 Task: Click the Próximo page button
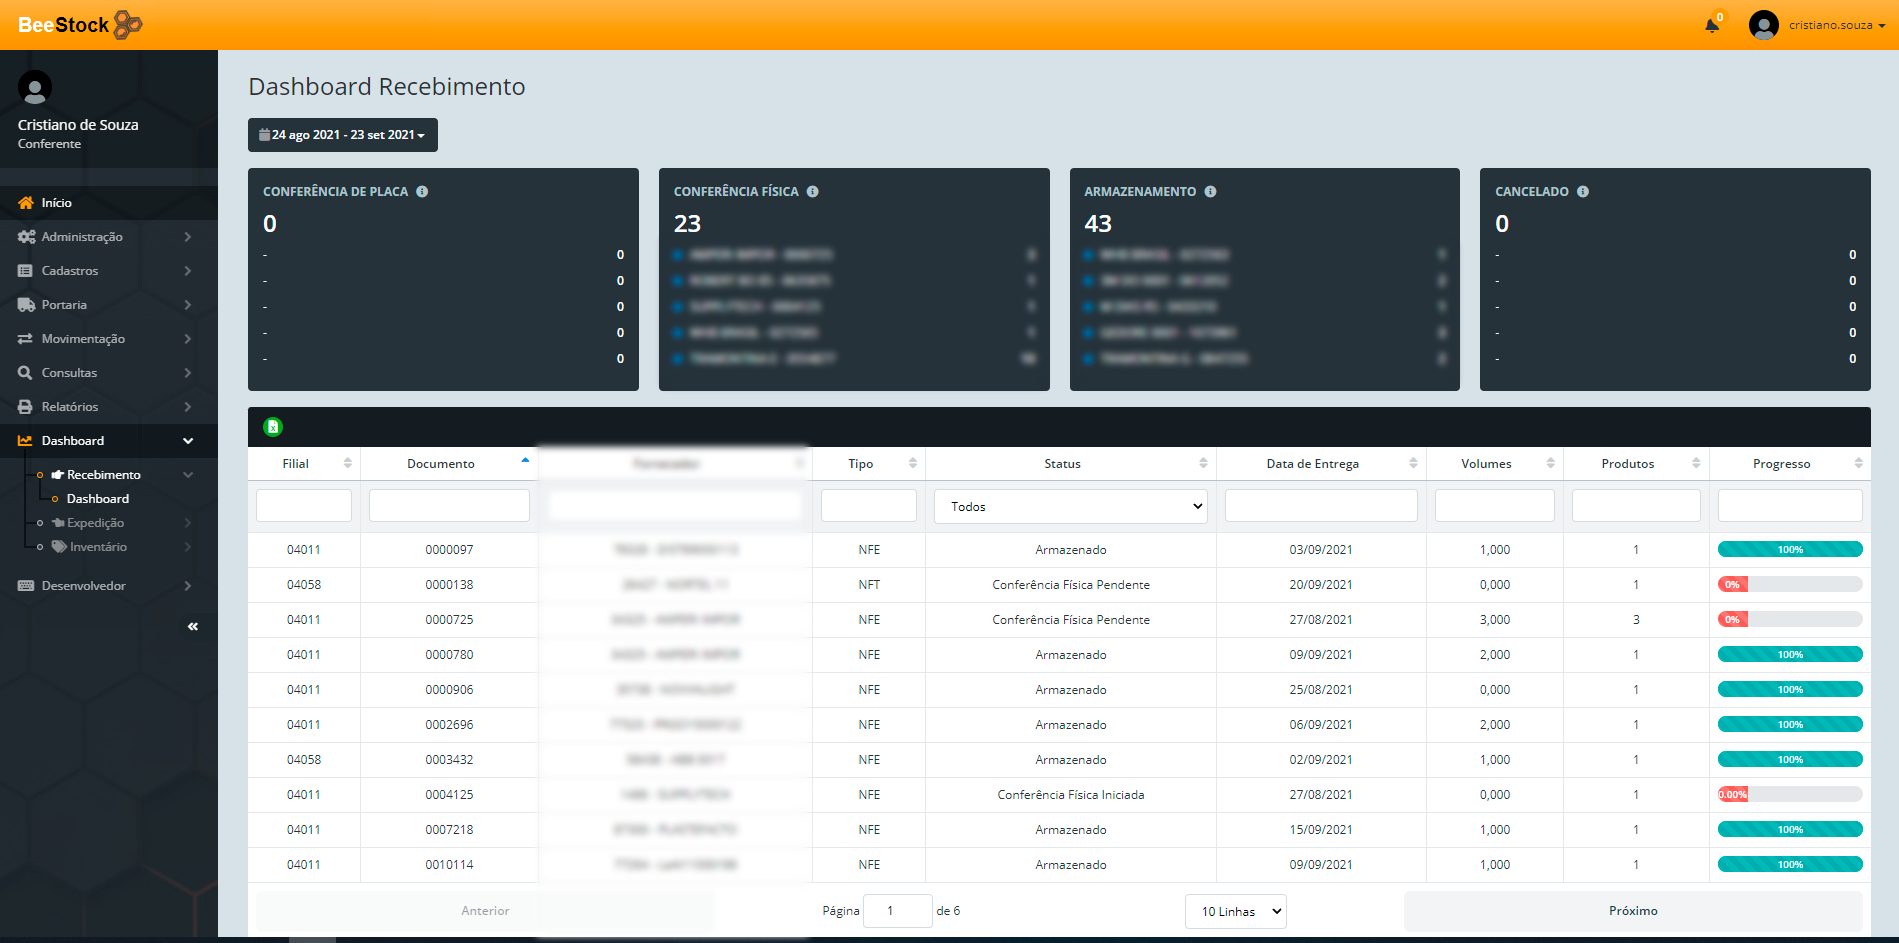(1633, 911)
